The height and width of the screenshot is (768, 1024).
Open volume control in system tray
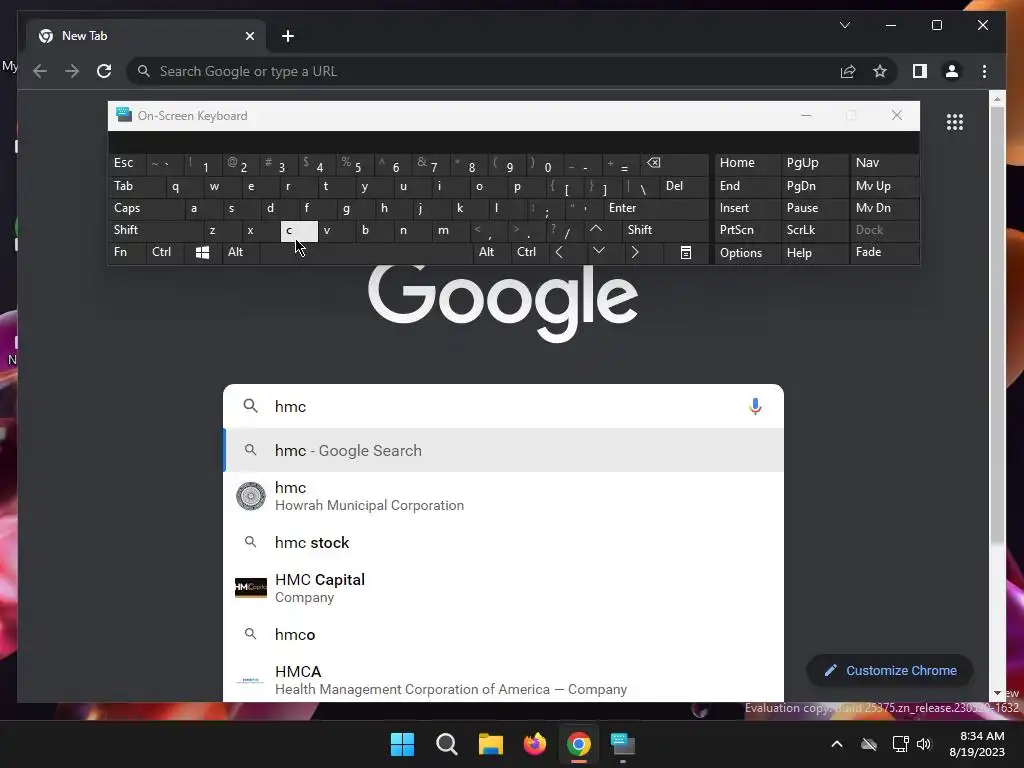pyautogui.click(x=923, y=744)
